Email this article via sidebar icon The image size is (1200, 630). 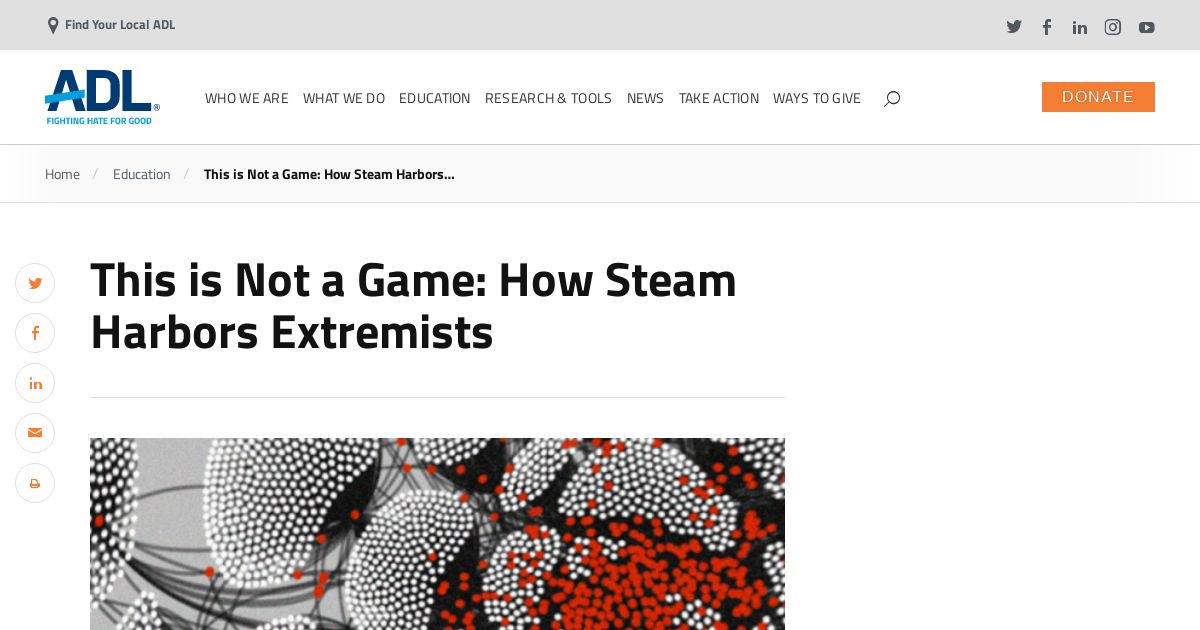pos(35,433)
